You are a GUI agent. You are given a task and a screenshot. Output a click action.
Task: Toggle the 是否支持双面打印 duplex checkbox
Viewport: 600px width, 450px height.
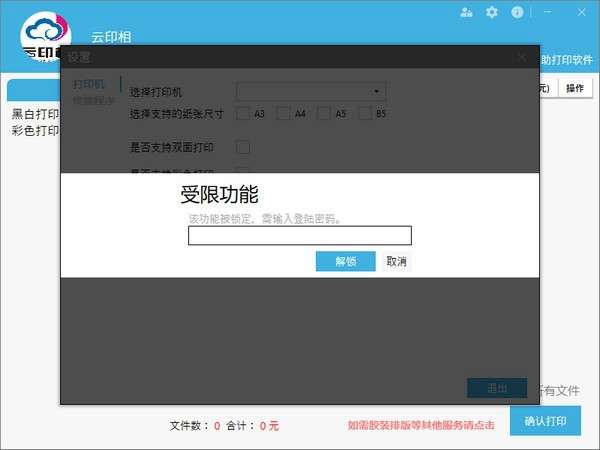point(243,148)
